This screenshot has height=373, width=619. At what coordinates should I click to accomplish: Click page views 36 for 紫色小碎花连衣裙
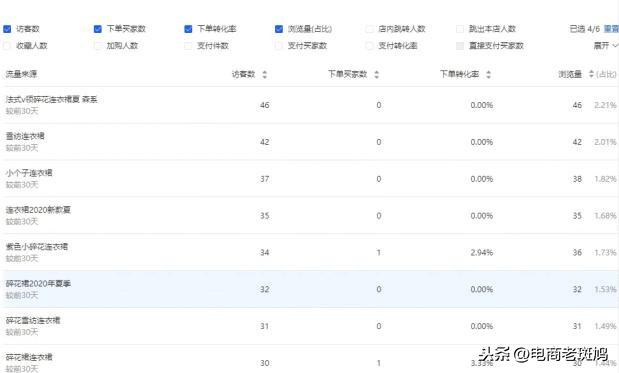[577, 253]
